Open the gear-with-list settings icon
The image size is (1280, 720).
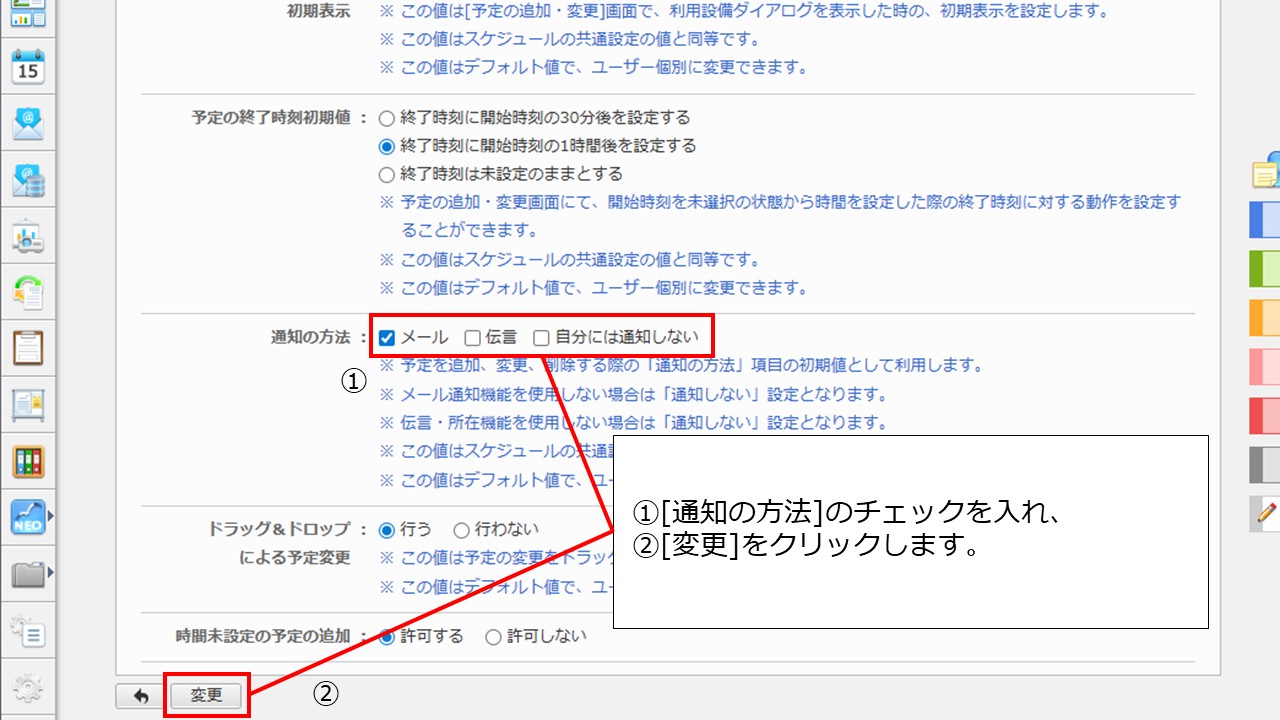pyautogui.click(x=28, y=631)
